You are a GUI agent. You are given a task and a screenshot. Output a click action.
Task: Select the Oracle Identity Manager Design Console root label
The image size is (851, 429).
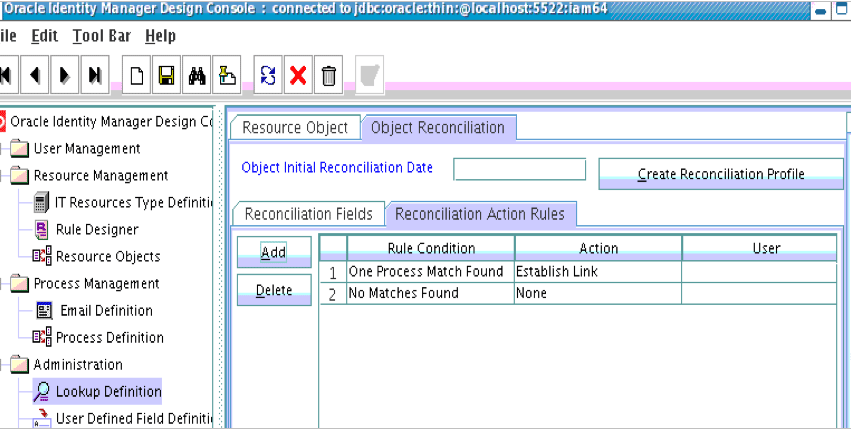(x=111, y=122)
